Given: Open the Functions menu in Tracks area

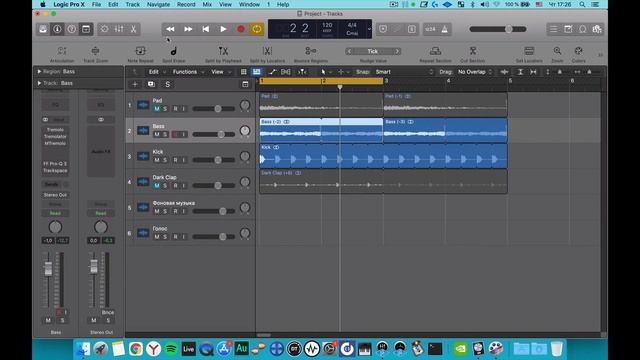Looking at the screenshot, I should point(188,72).
